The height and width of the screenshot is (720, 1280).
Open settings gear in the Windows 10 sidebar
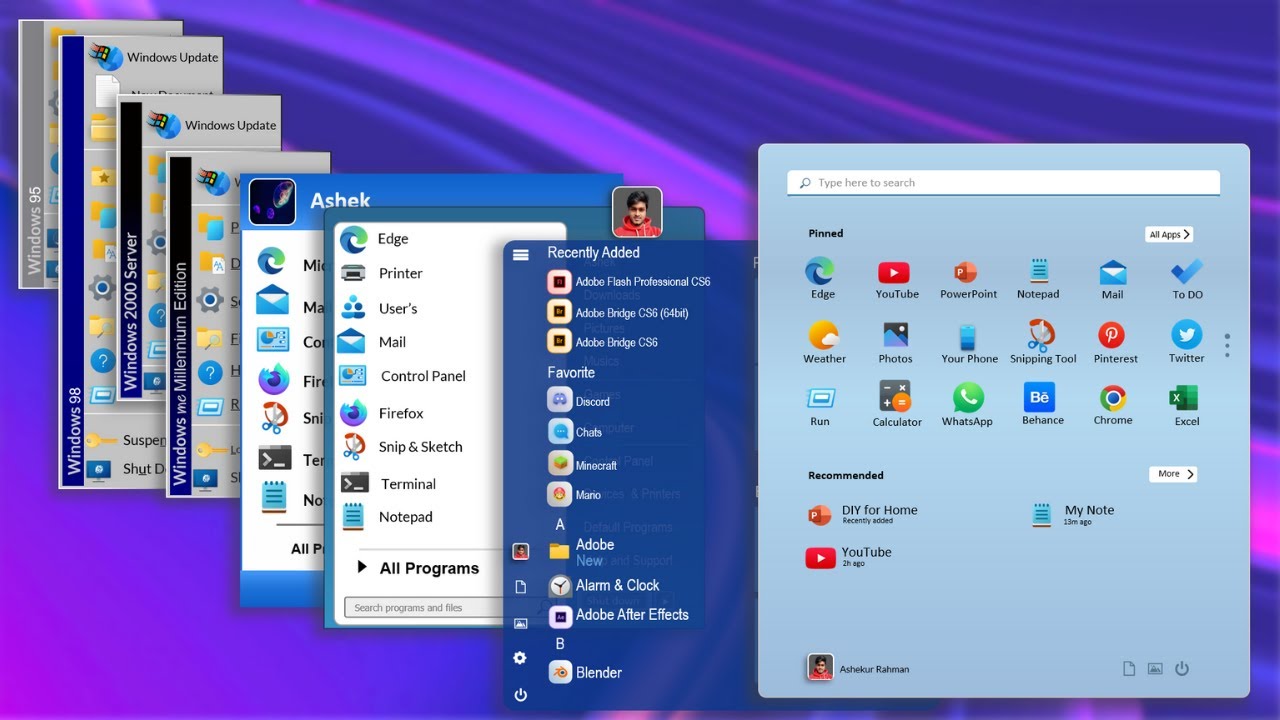tap(520, 657)
